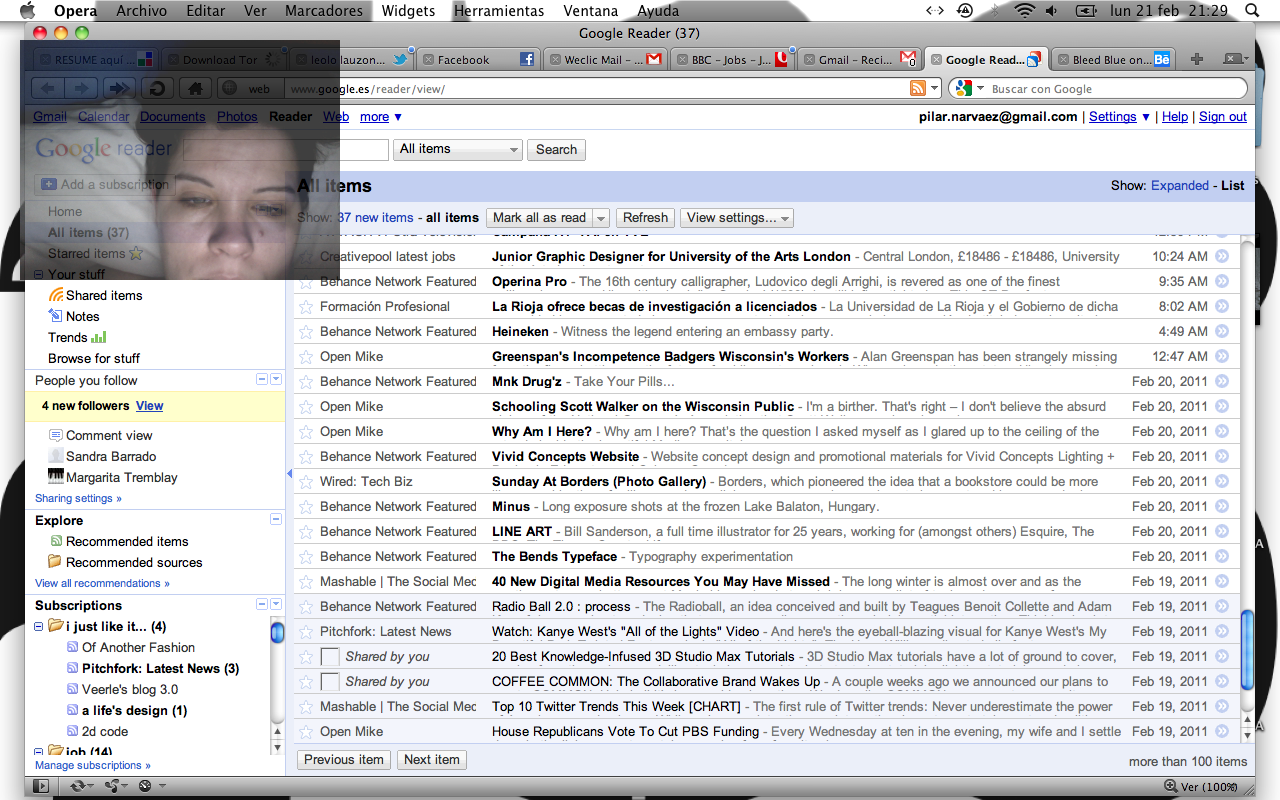The height and width of the screenshot is (800, 1280).
Task: Click the Shared items feed icon
Action: (56, 296)
